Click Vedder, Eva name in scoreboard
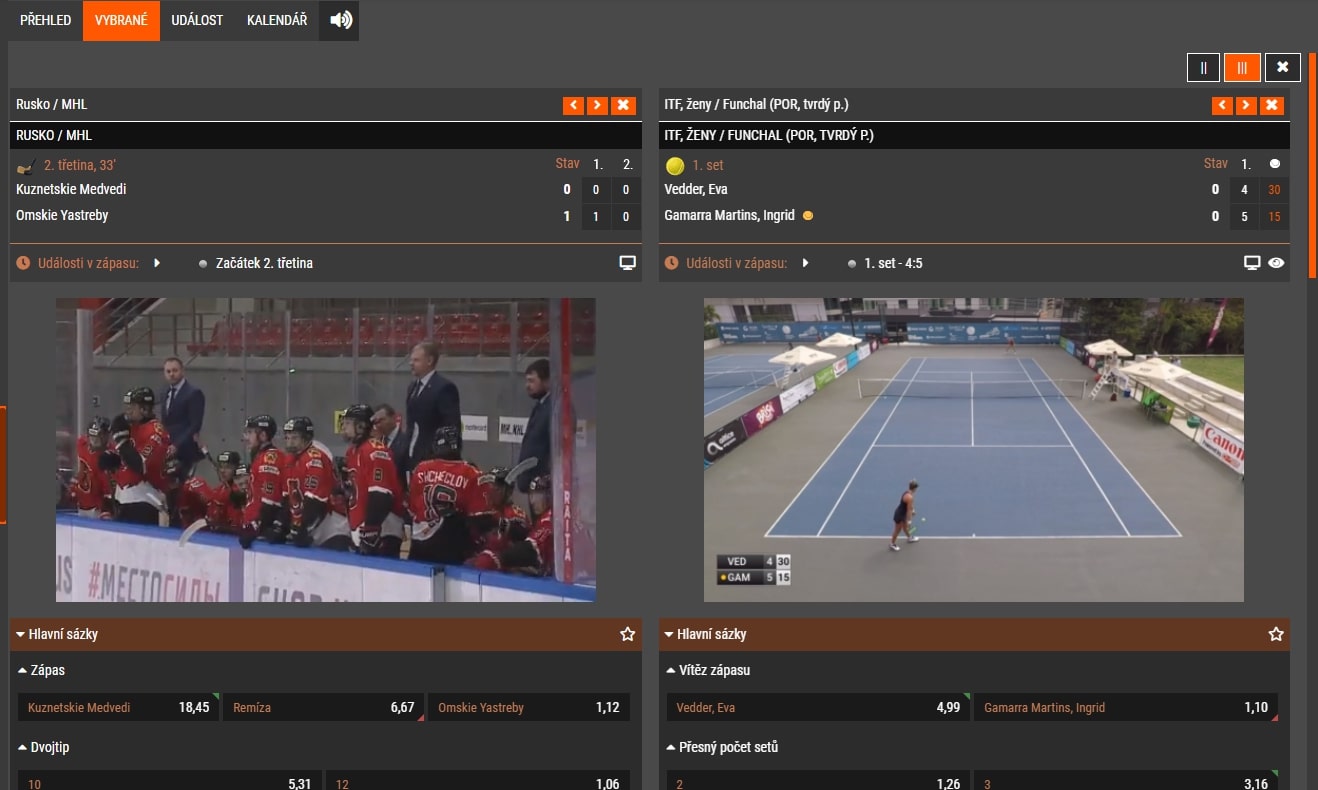The width and height of the screenshot is (1318, 790). pos(695,189)
